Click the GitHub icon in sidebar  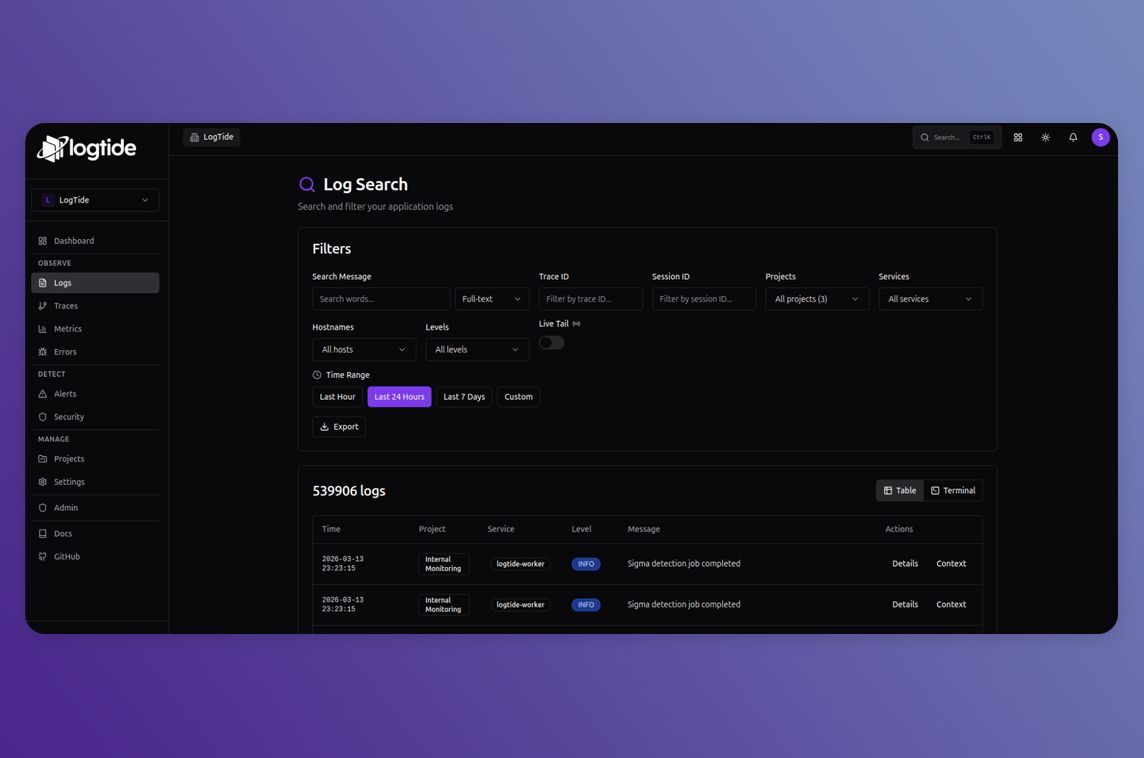pyautogui.click(x=42, y=557)
